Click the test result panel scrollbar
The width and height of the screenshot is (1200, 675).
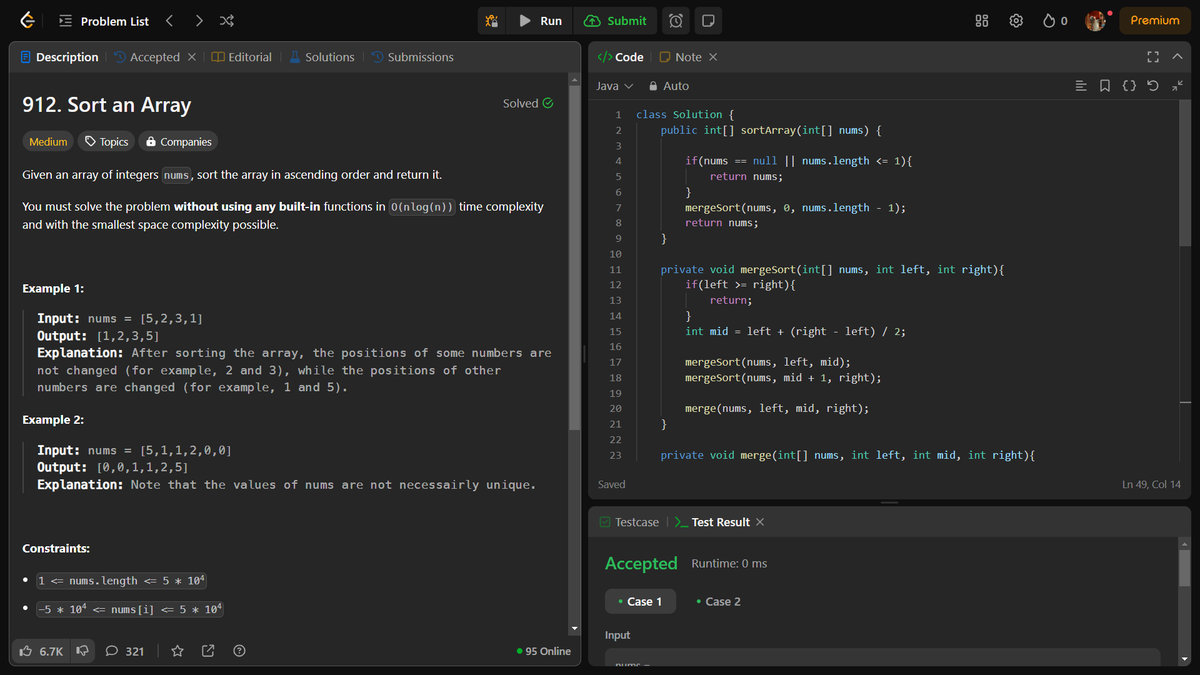point(1185,566)
